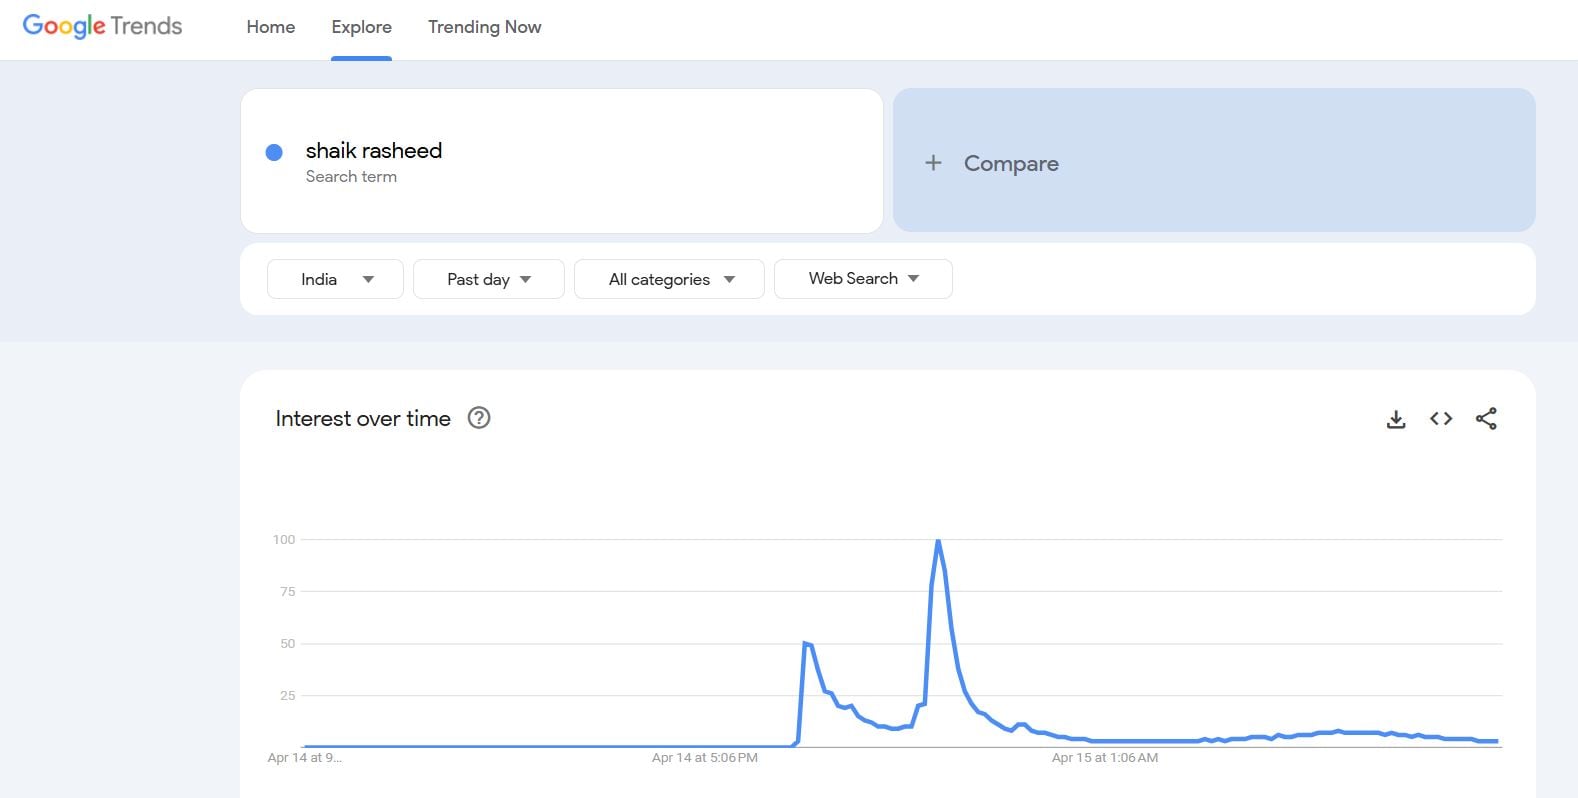Download the interest over time CSV
The height and width of the screenshot is (798, 1578).
[x=1396, y=419]
